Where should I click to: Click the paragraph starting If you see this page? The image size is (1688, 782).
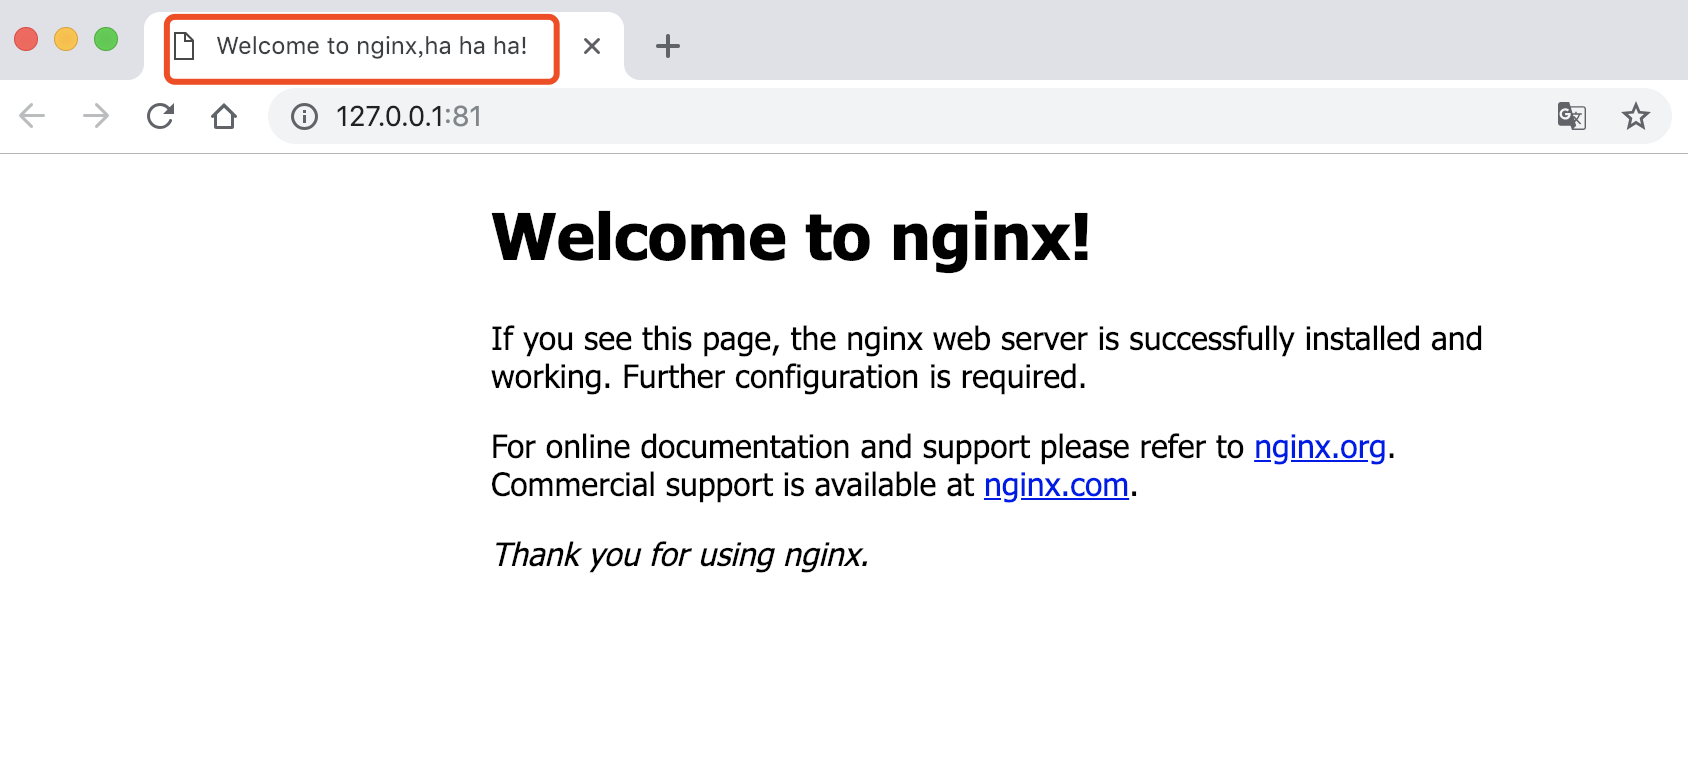click(x=987, y=358)
